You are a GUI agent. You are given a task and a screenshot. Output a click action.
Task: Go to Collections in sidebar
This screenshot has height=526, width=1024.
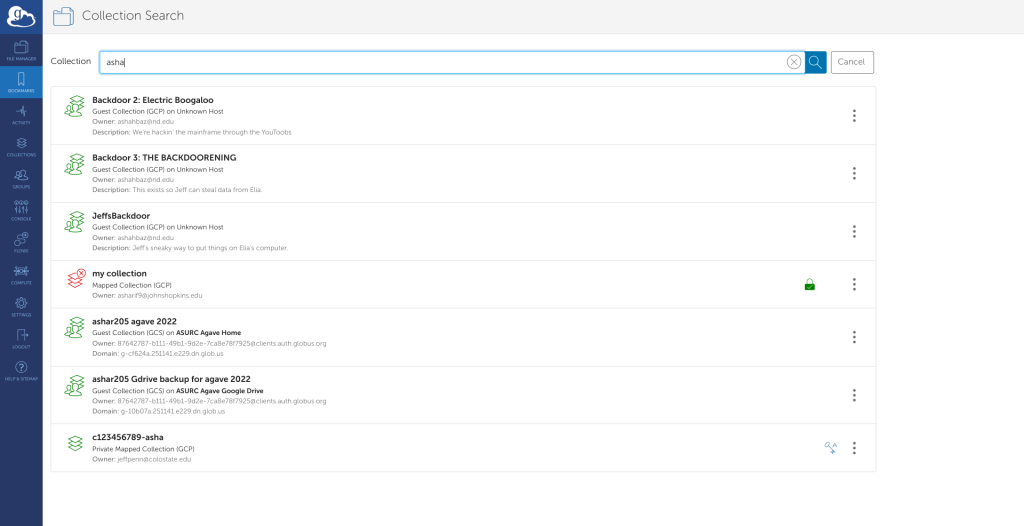21,146
